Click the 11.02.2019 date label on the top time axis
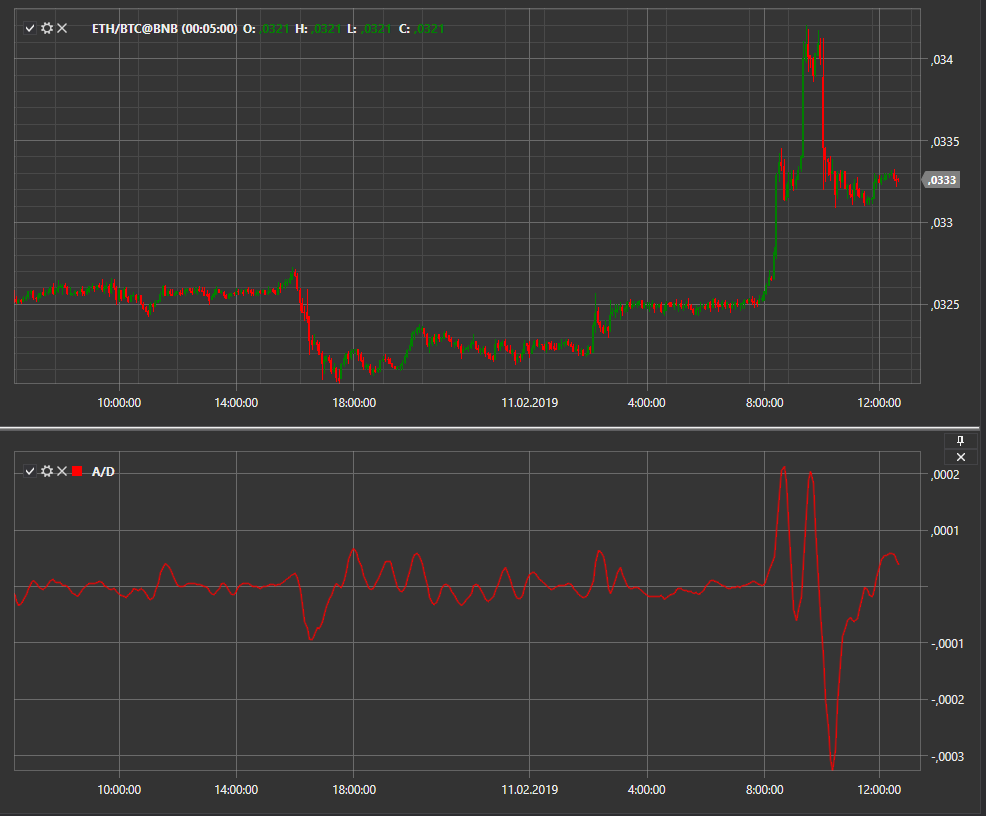This screenshot has height=816, width=986. [529, 403]
